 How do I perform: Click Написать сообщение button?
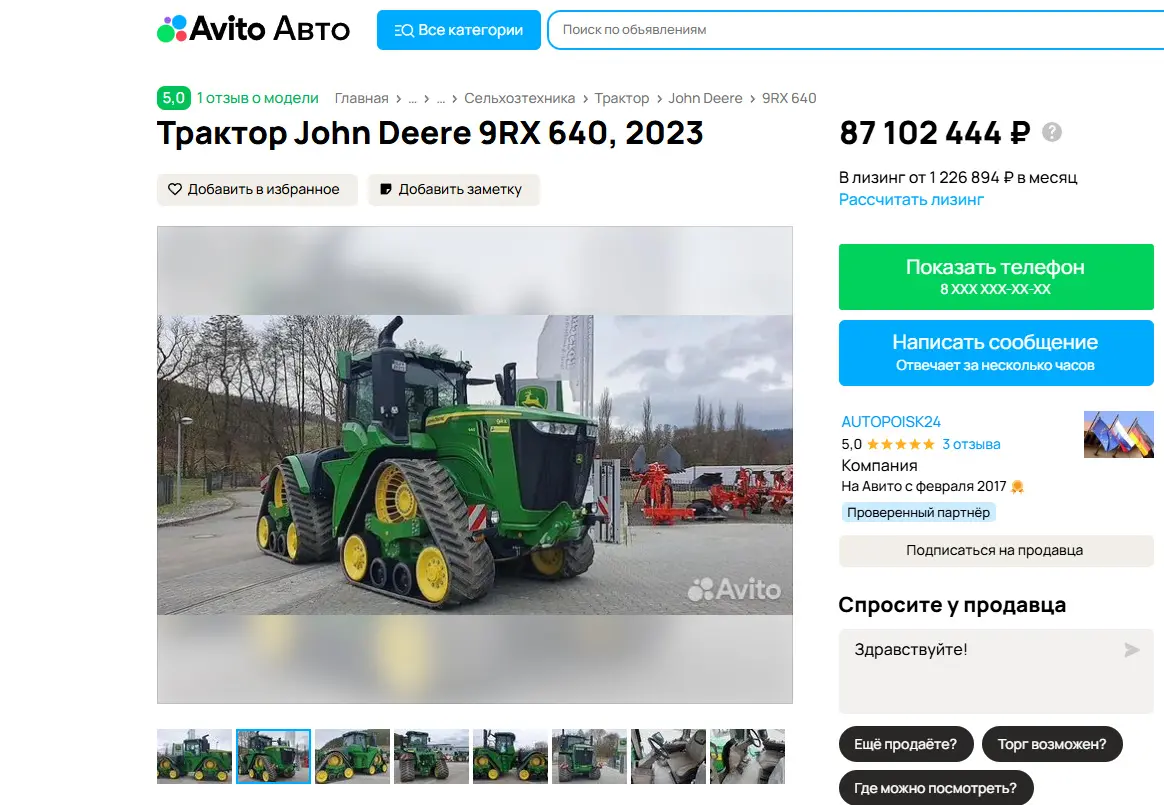[995, 353]
